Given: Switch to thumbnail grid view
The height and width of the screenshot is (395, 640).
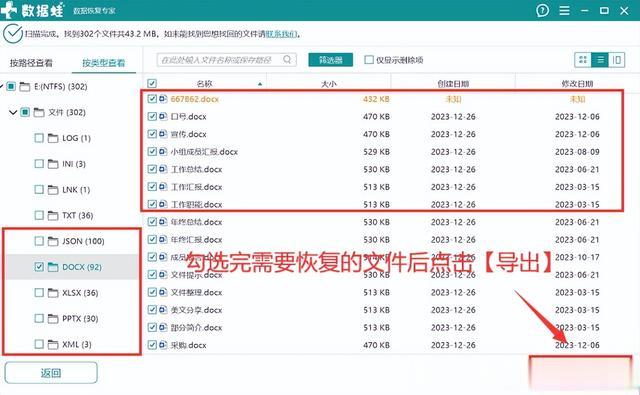Looking at the screenshot, I should coord(583,60).
